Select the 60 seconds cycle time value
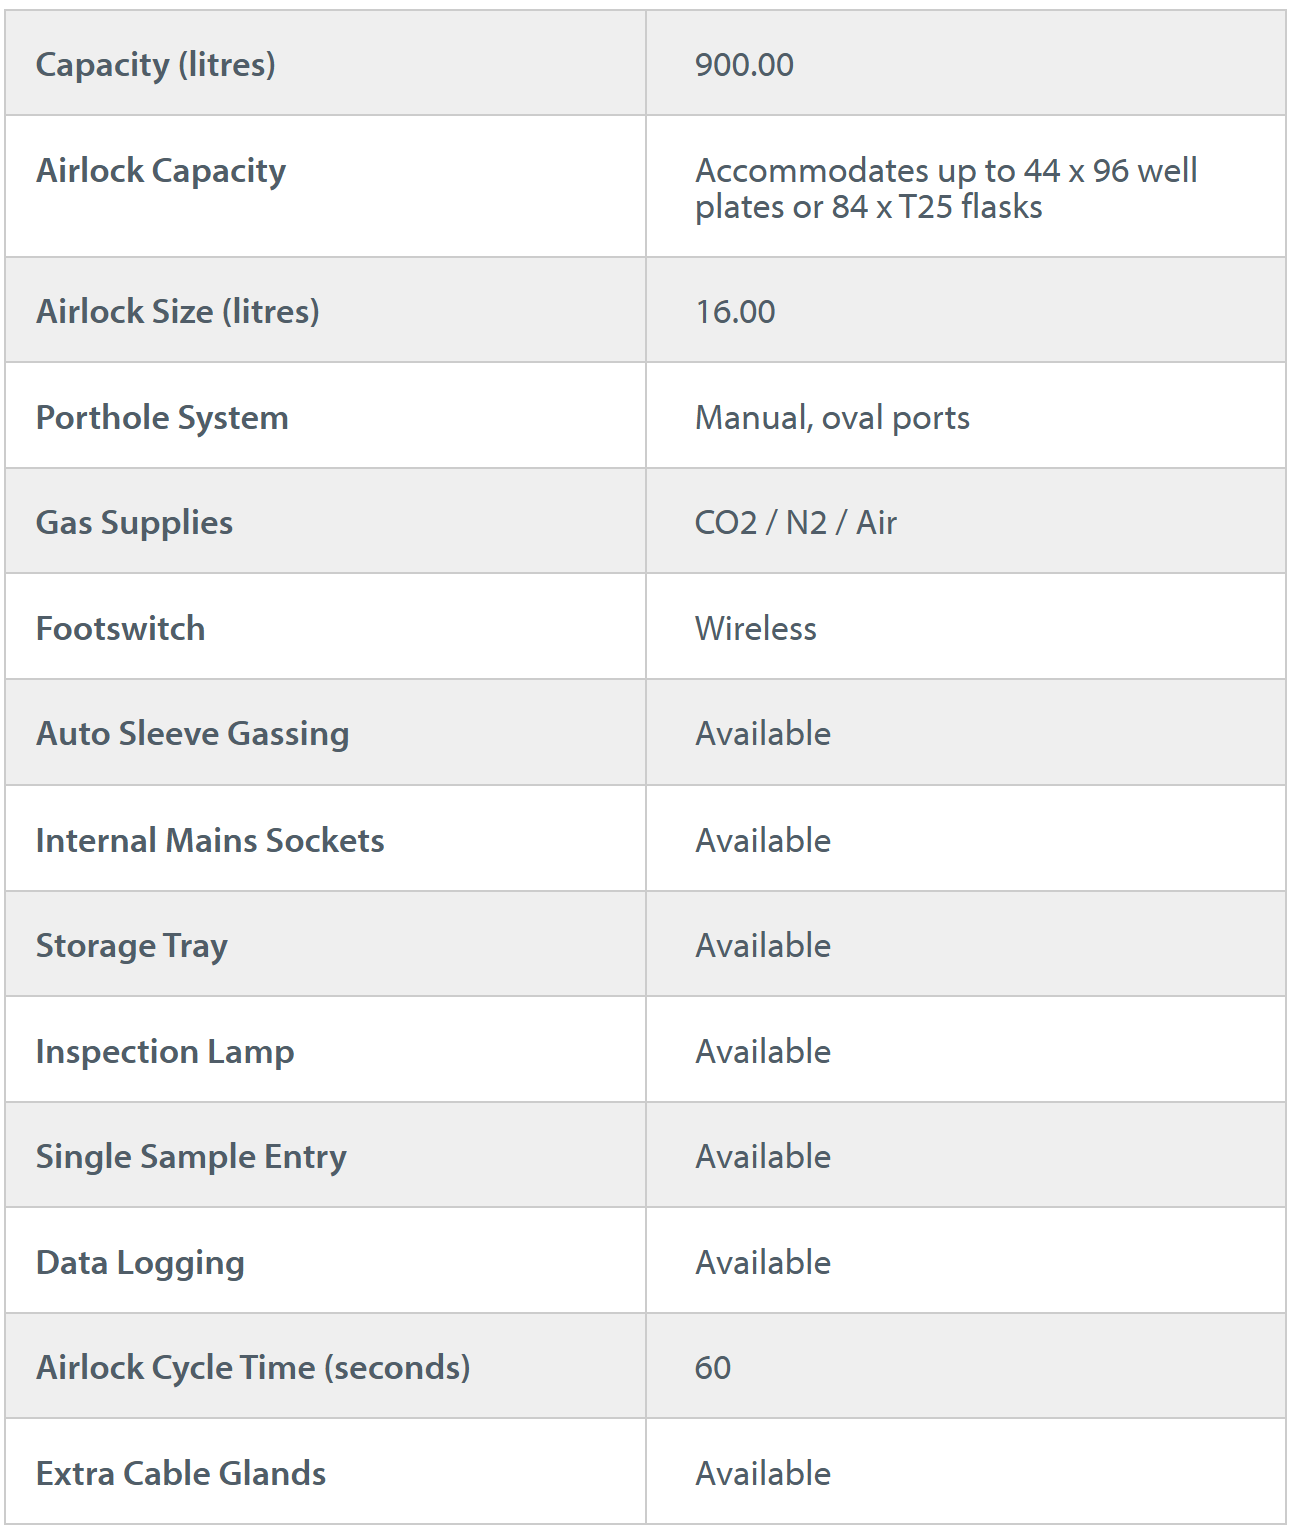This screenshot has width=1292, height=1530. (x=712, y=1368)
